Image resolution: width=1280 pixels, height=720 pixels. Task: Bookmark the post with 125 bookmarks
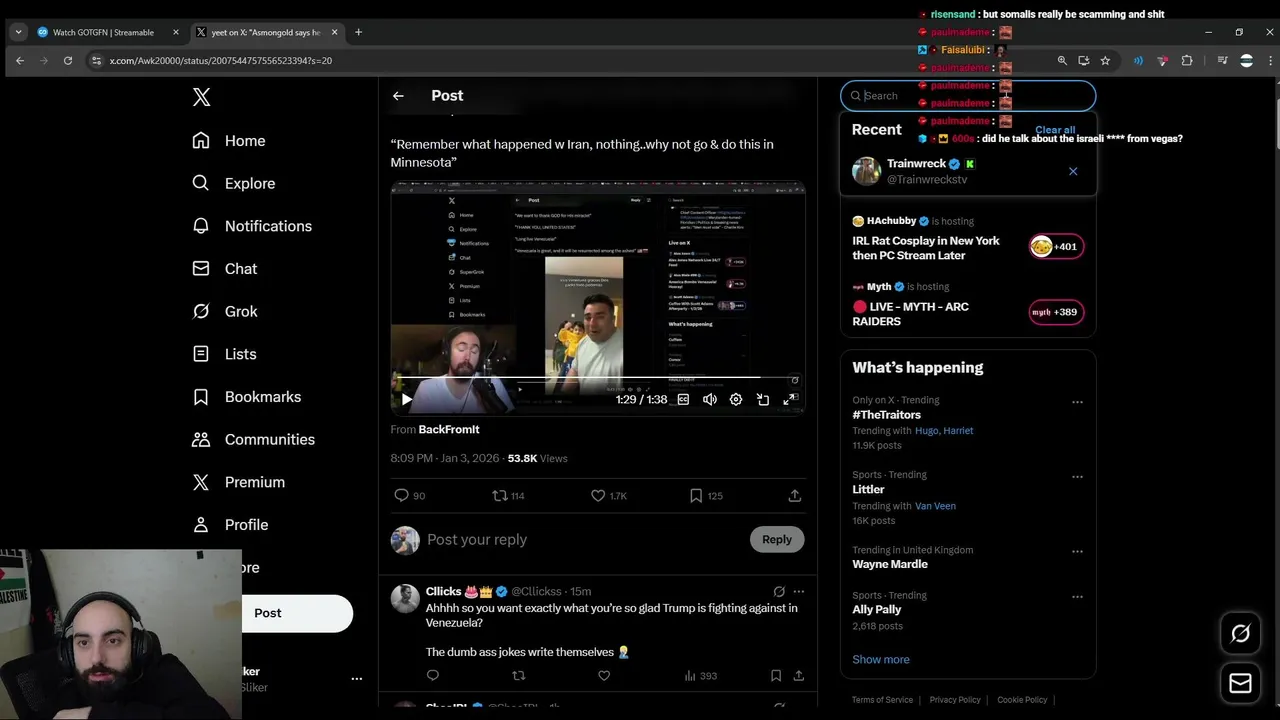coord(706,495)
